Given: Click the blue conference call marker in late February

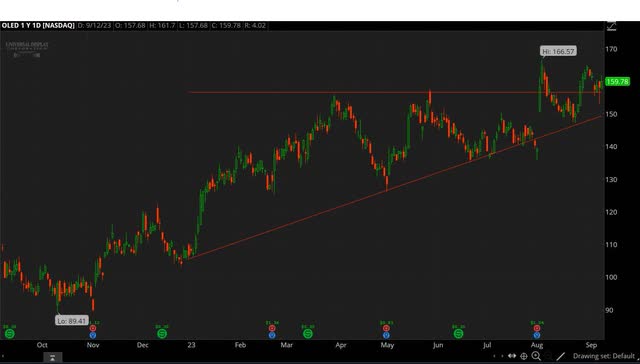Looking at the screenshot, I should pos(272,335).
